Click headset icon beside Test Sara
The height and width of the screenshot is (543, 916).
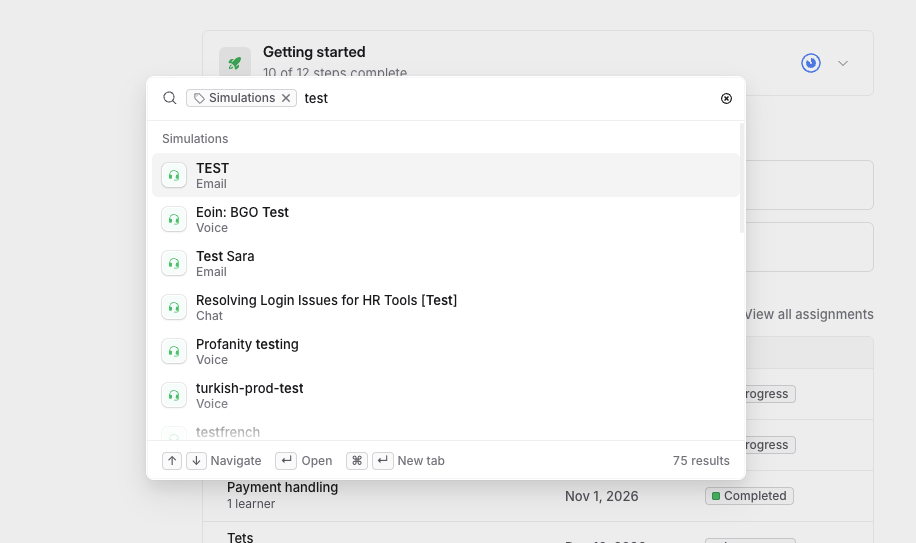pyautogui.click(x=174, y=263)
